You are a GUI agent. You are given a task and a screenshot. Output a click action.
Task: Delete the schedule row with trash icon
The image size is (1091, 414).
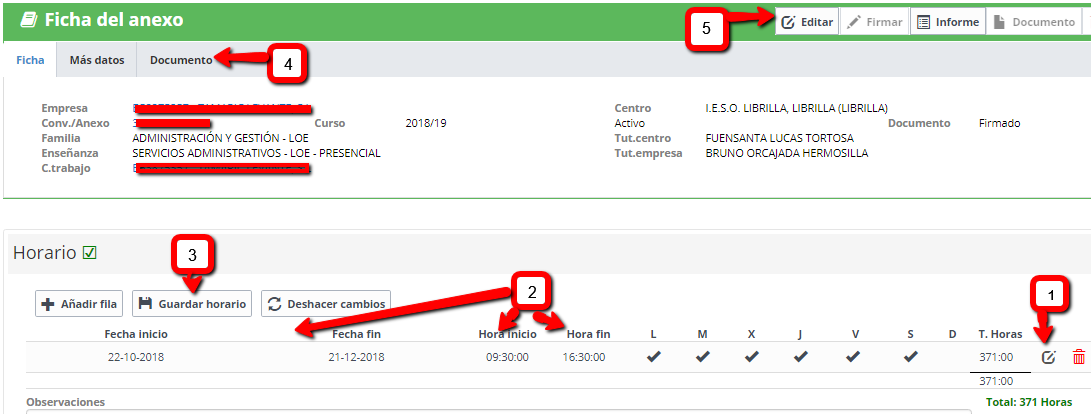1078,357
